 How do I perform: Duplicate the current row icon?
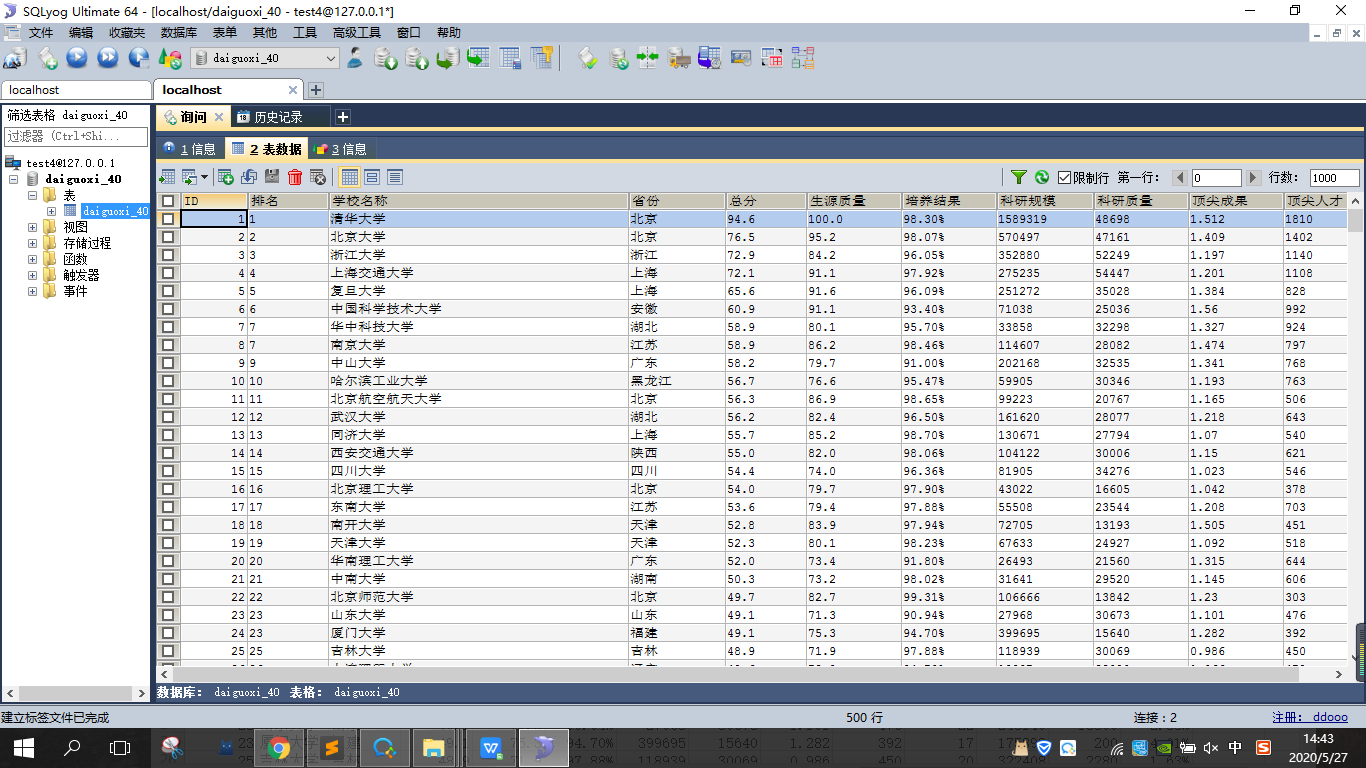[x=249, y=177]
